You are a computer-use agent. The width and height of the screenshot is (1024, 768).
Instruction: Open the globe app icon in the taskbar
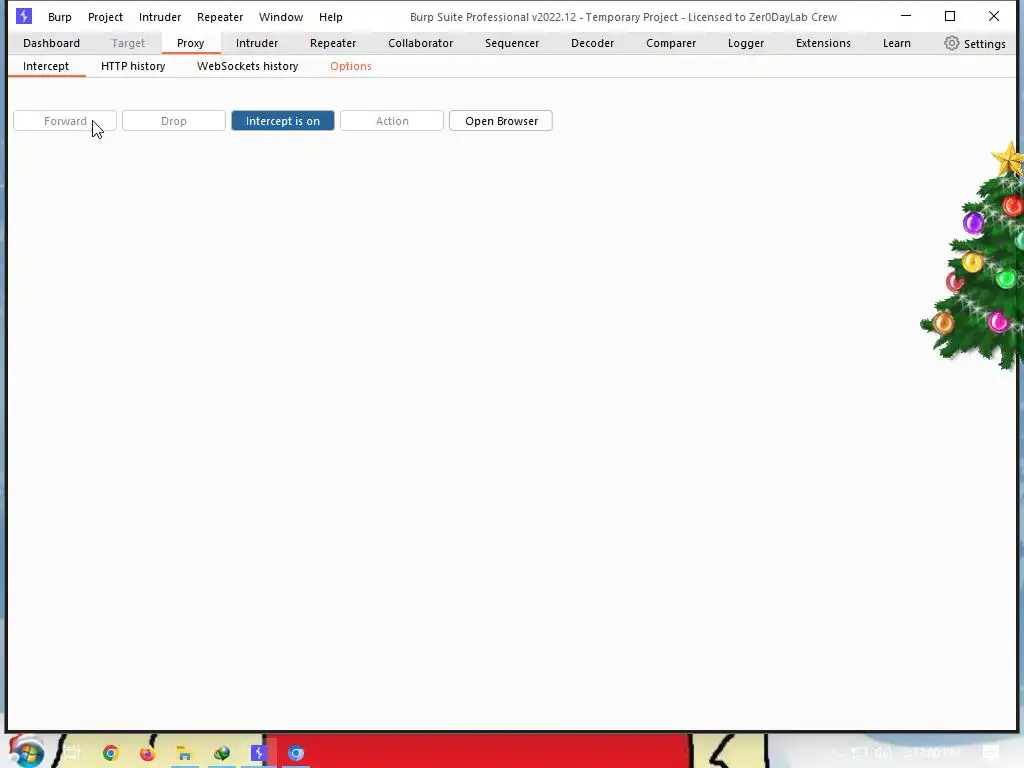(221, 753)
